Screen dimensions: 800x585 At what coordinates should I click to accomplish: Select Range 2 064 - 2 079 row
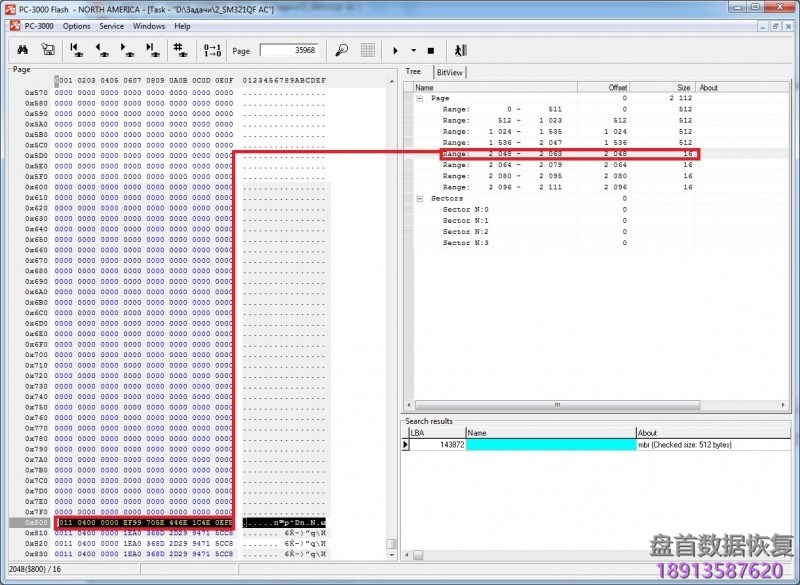(500, 166)
